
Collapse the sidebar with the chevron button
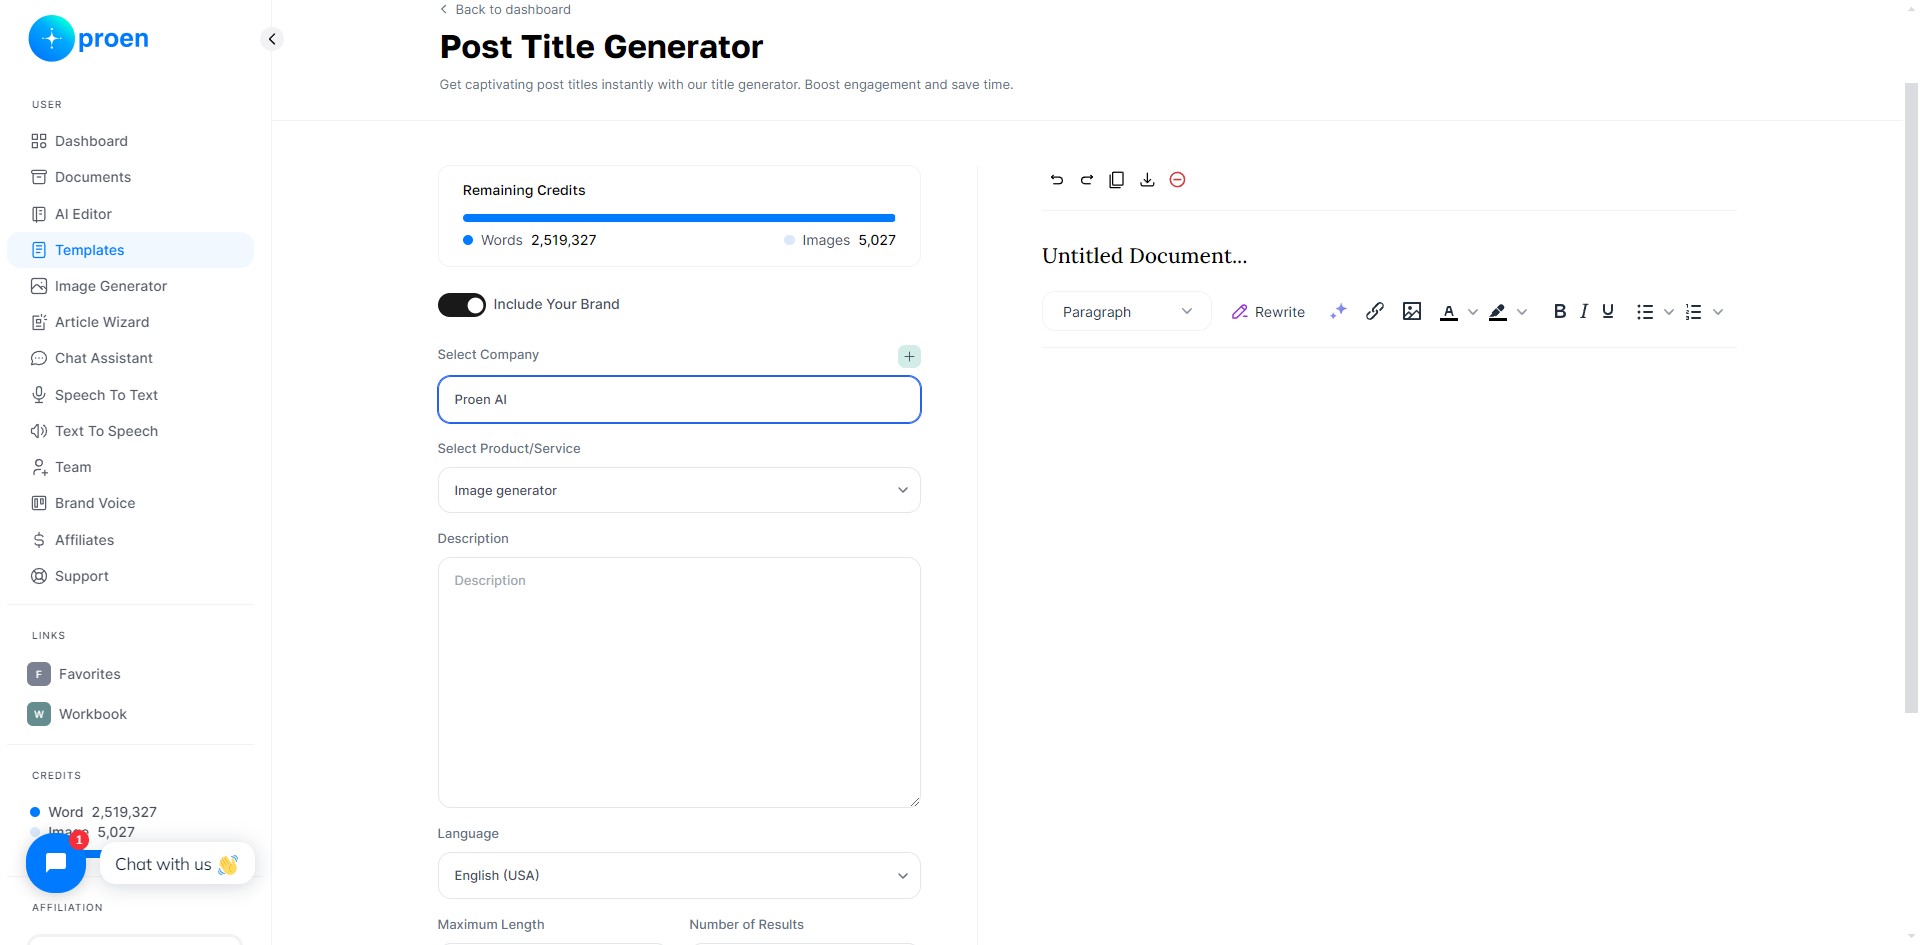click(x=271, y=39)
